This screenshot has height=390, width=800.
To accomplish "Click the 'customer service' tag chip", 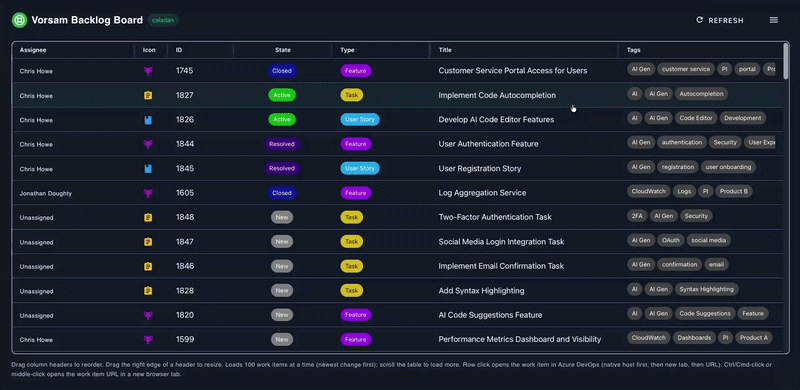I will (x=686, y=69).
